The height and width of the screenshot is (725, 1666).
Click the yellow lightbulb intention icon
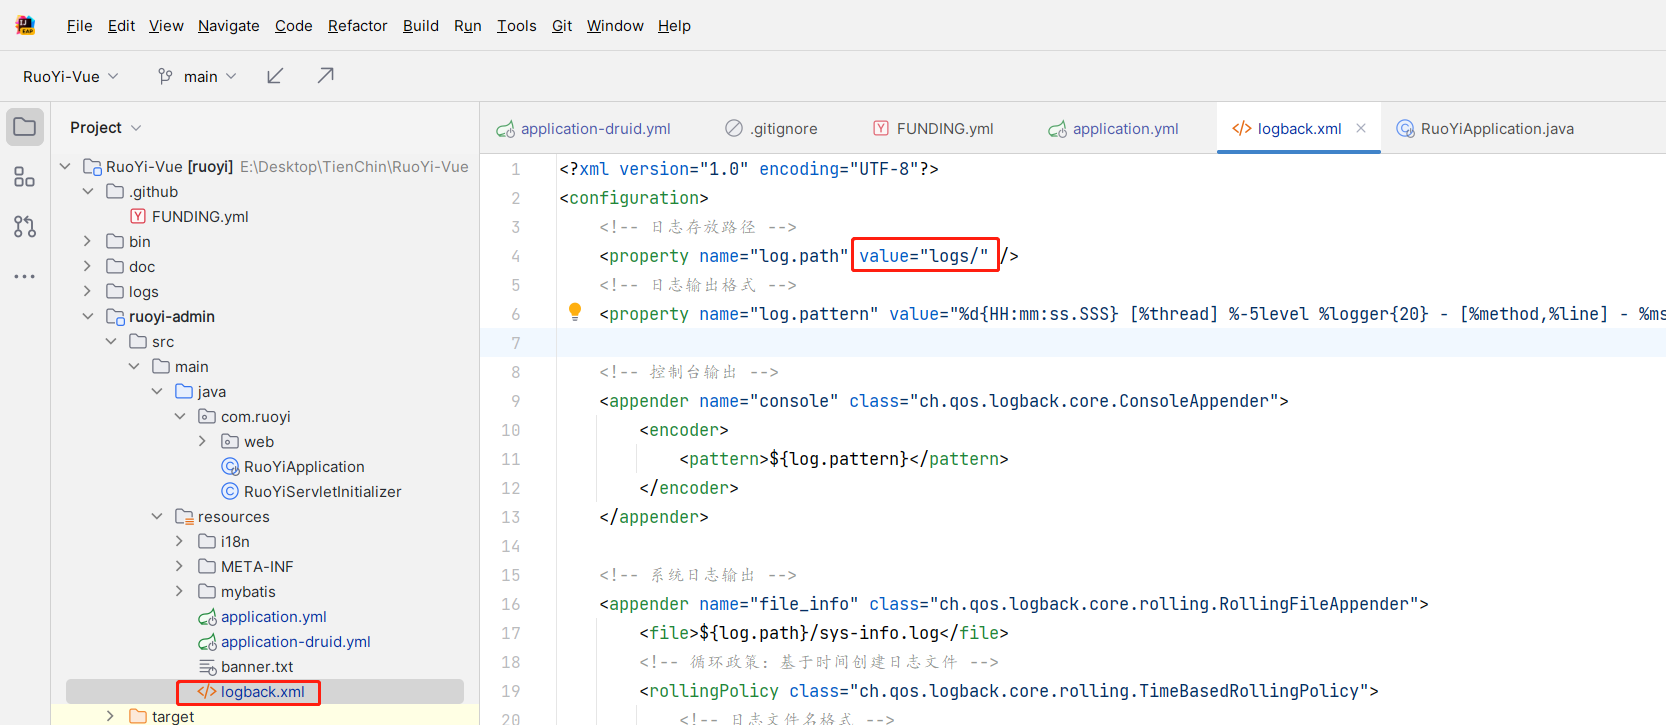[x=575, y=312]
